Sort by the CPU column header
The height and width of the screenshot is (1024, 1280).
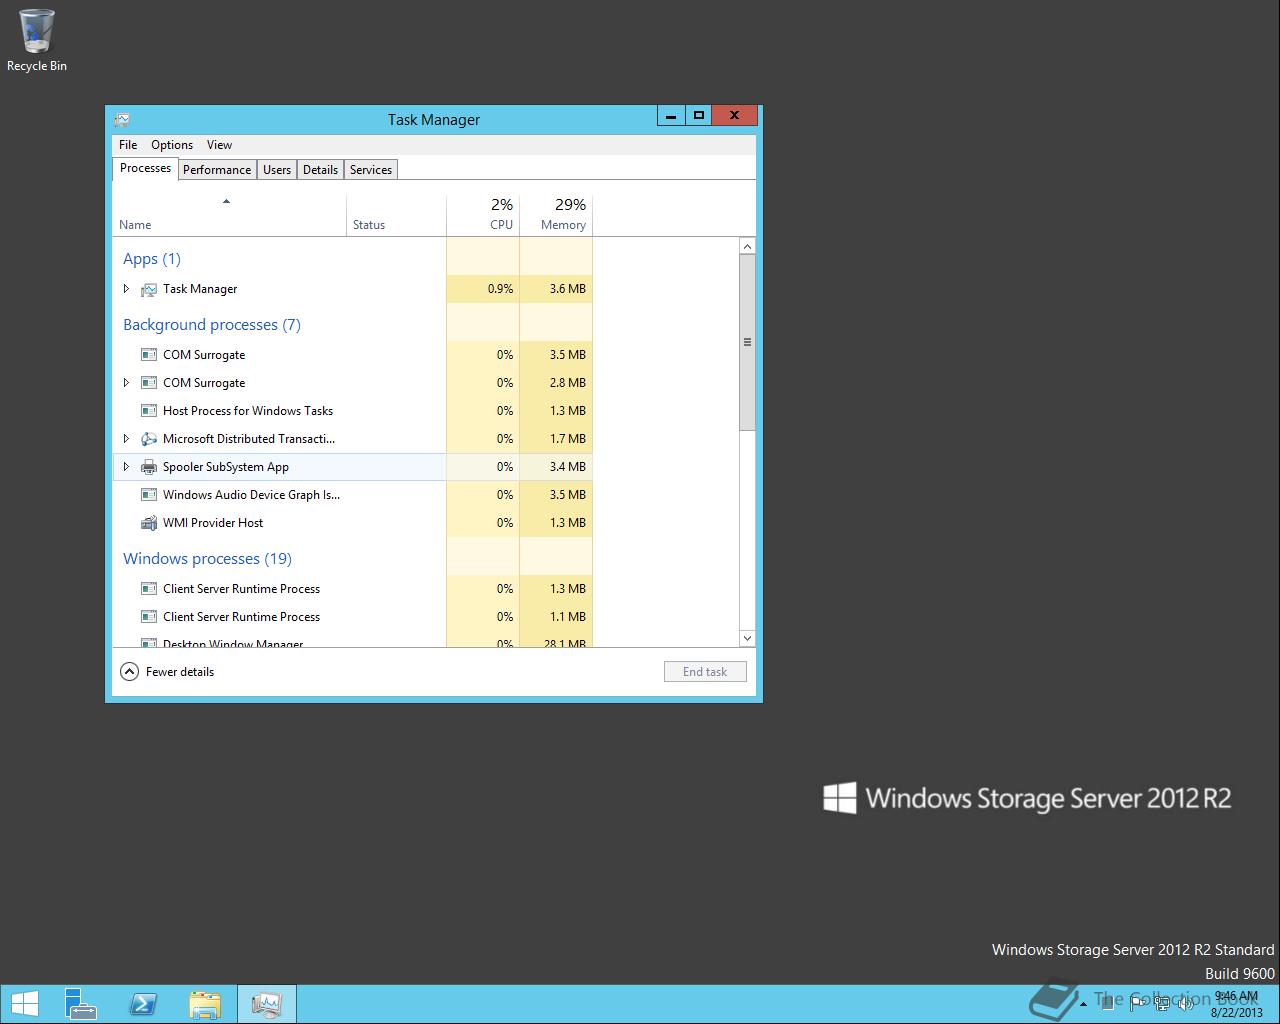click(x=483, y=214)
